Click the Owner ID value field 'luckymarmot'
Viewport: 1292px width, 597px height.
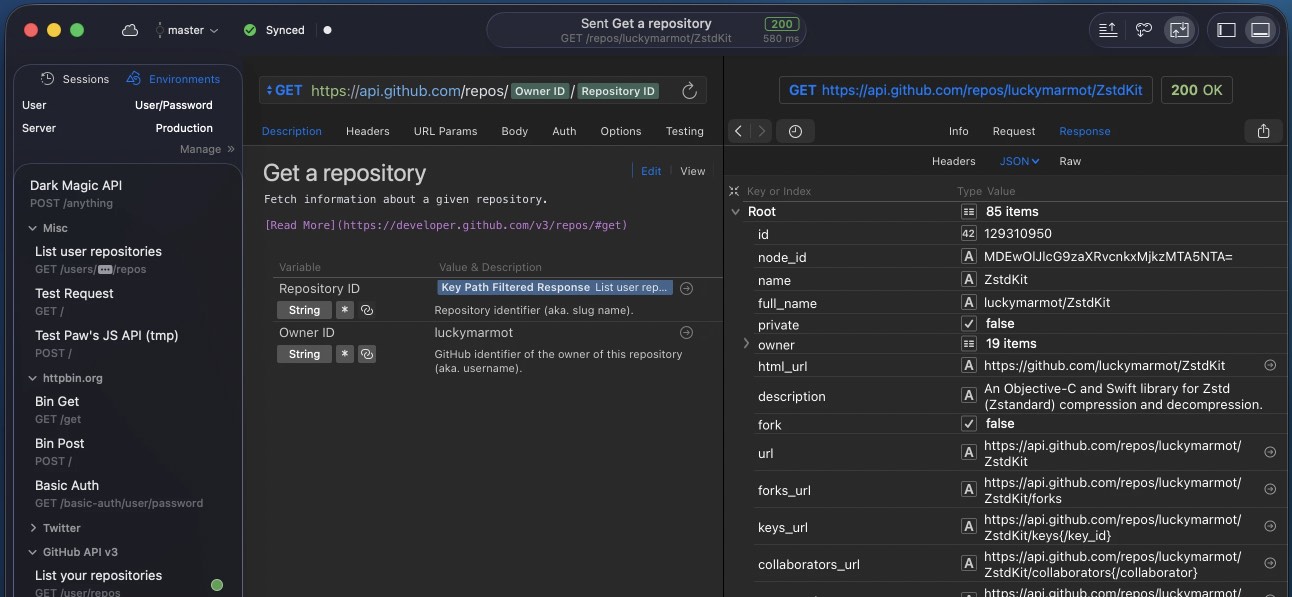click(474, 332)
